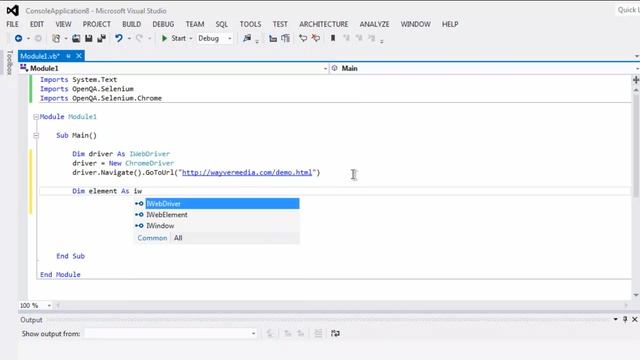The width and height of the screenshot is (640, 360).
Task: Open the TEAM menu
Action: pyautogui.click(x=195, y=24)
